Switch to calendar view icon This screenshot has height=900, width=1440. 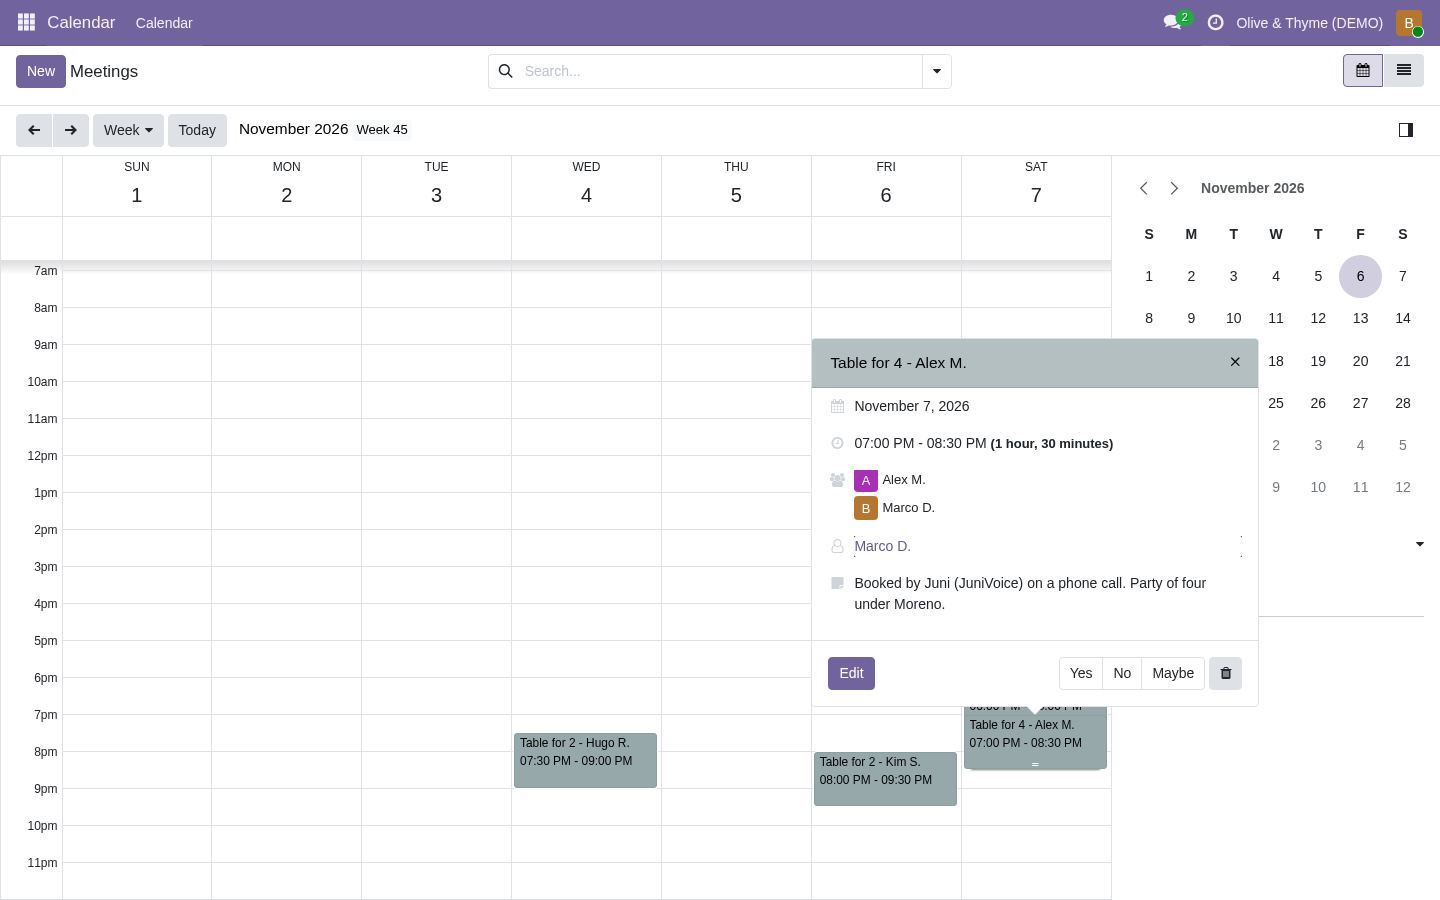(x=1362, y=71)
